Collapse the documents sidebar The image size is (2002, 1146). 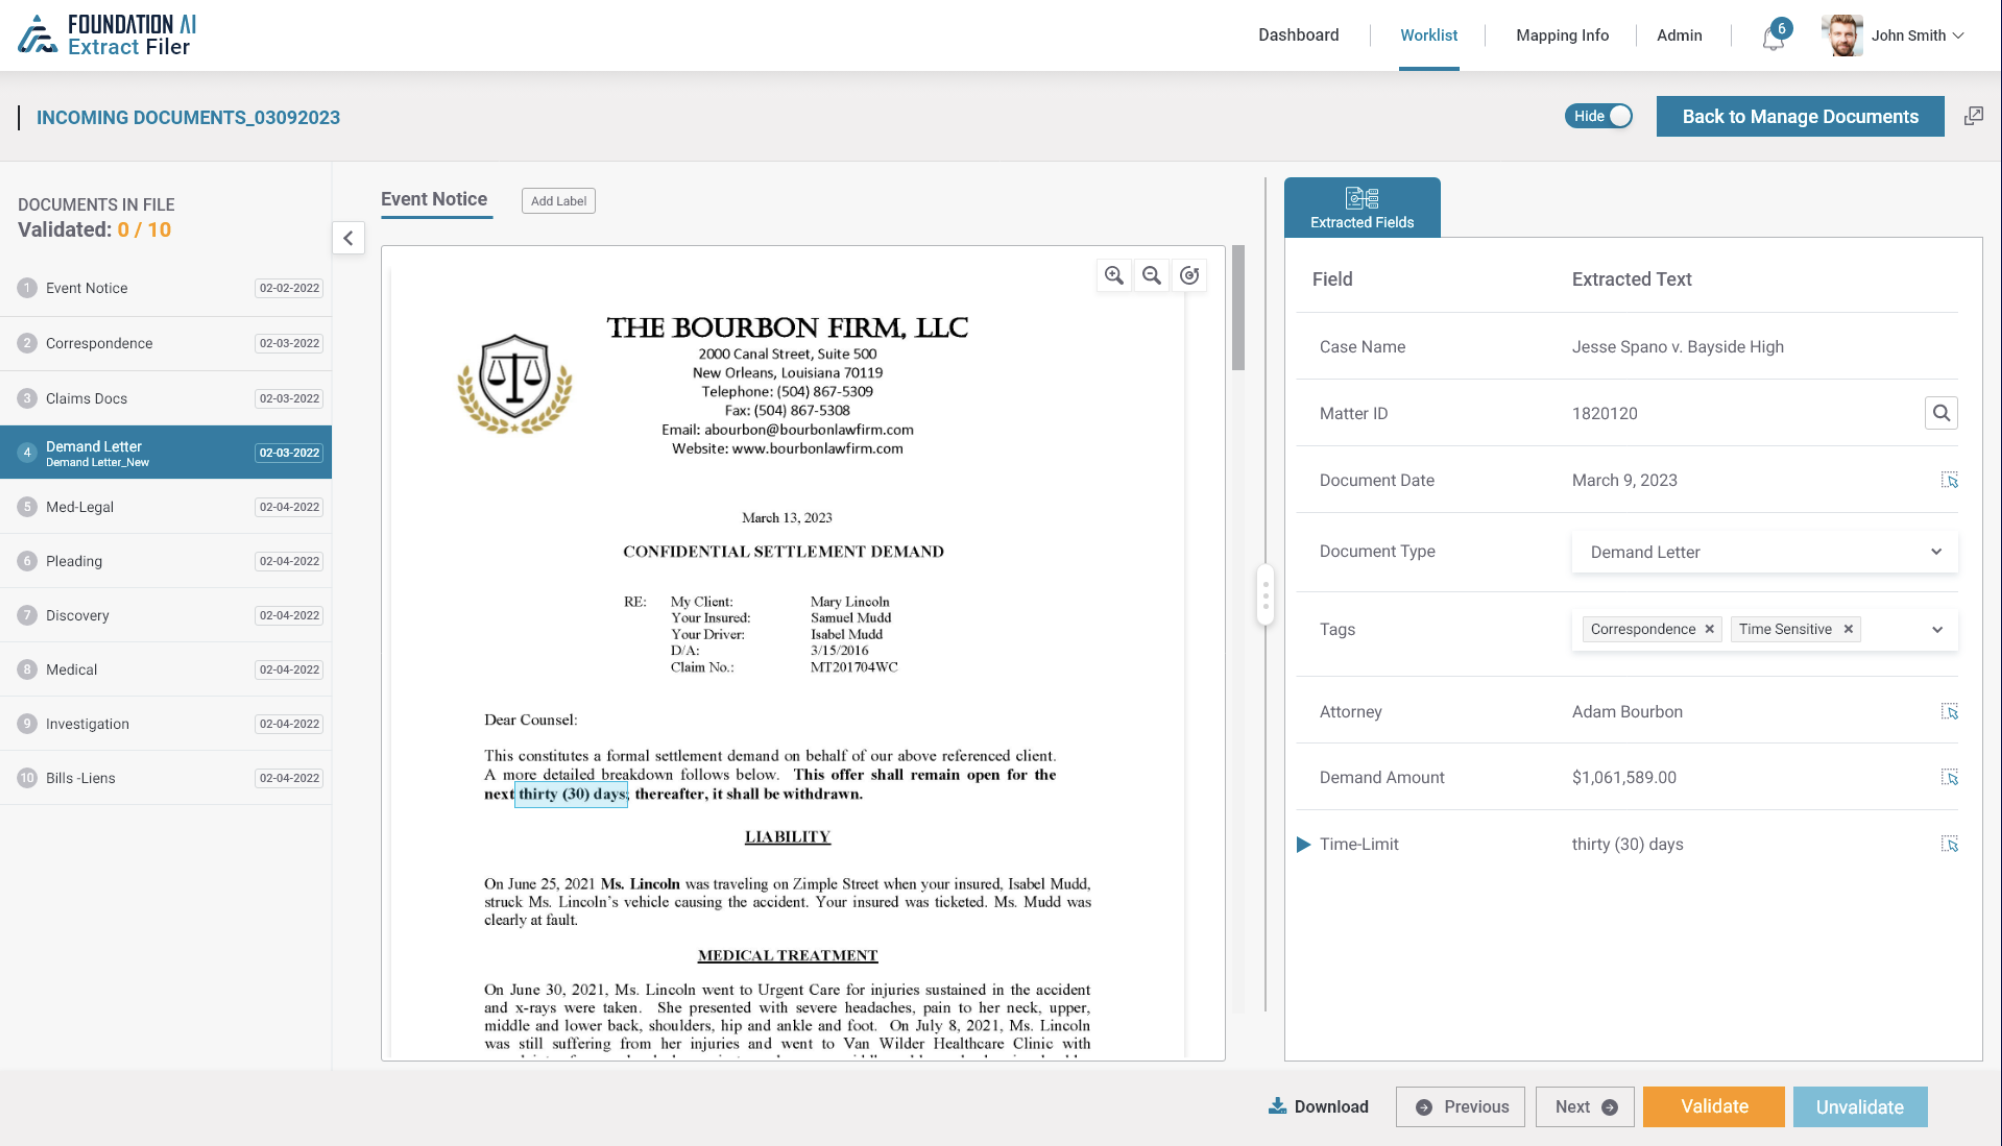click(348, 239)
